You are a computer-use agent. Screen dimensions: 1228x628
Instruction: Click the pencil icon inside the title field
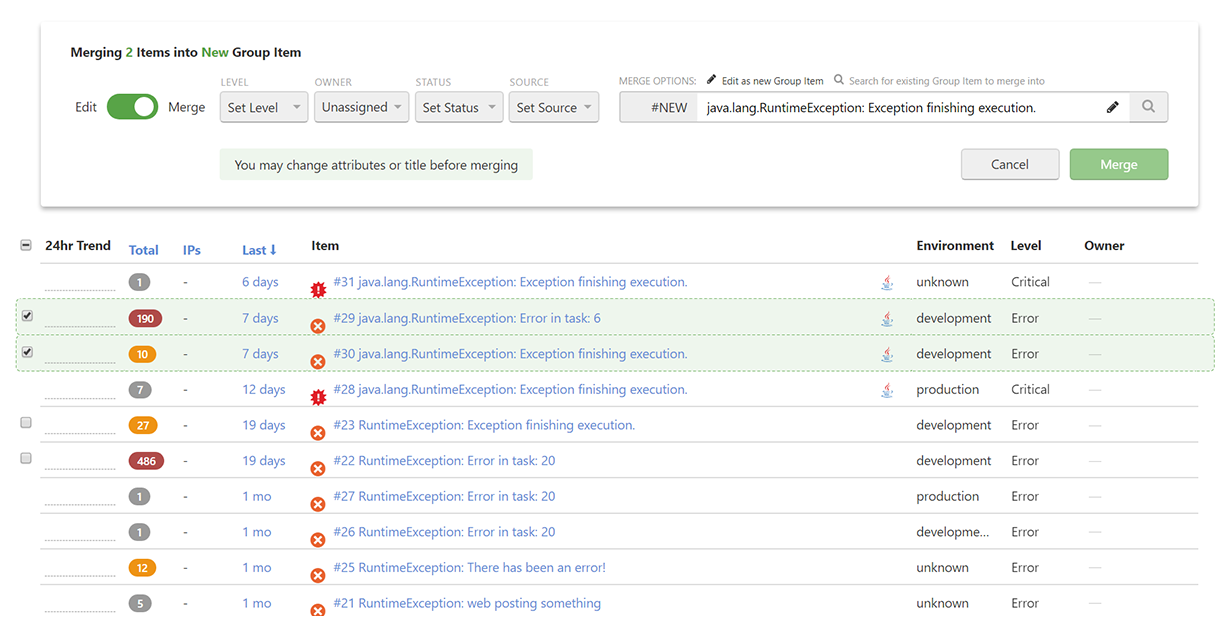[x=1113, y=107]
